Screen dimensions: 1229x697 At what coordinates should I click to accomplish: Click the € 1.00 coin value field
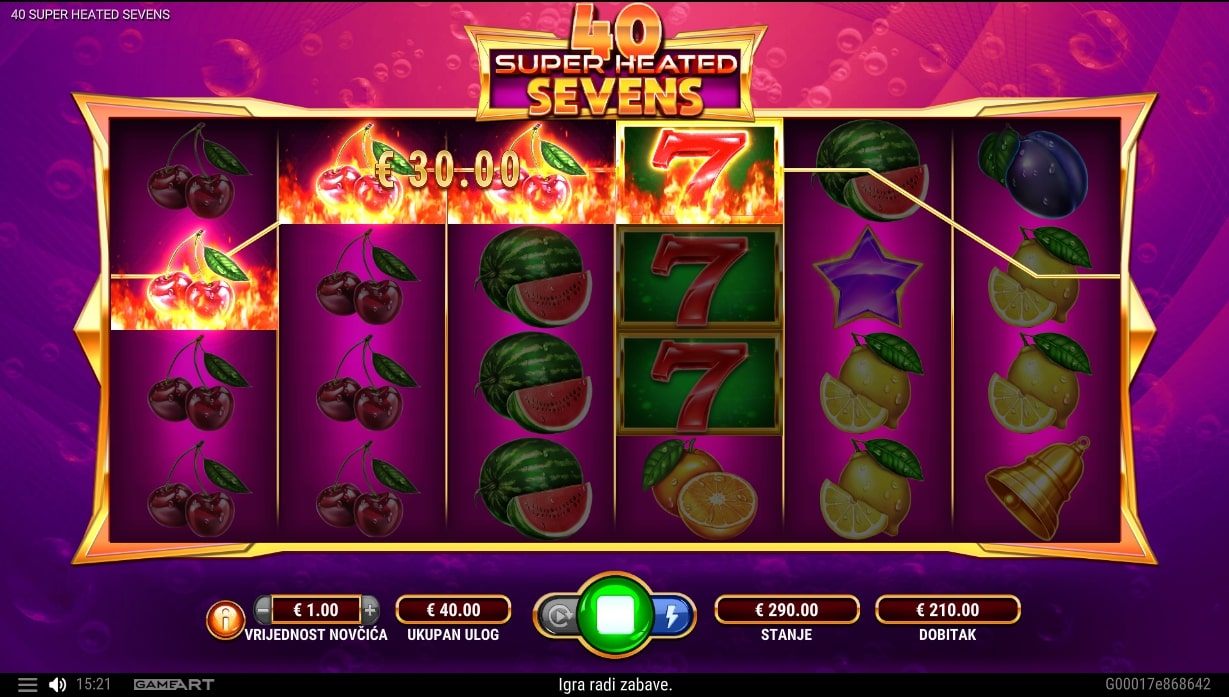(x=315, y=609)
